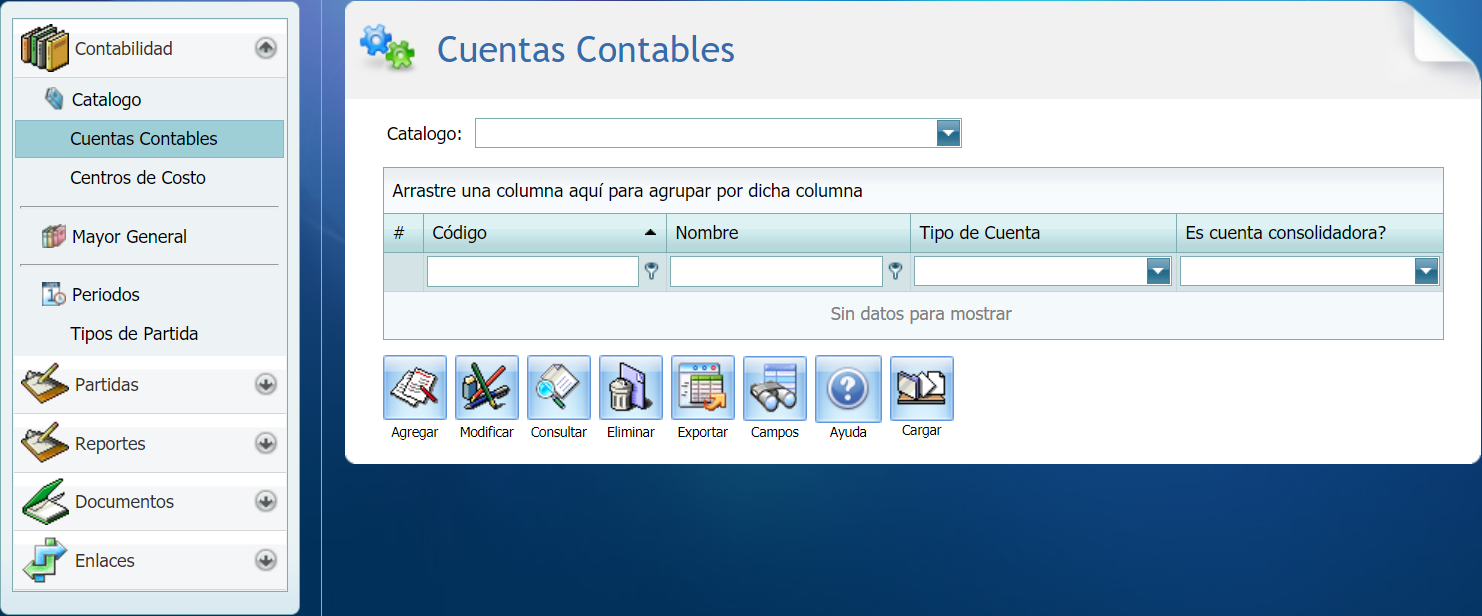Open the Catalogo dropdown list
Screen dimensions: 1482x616
coord(947,132)
